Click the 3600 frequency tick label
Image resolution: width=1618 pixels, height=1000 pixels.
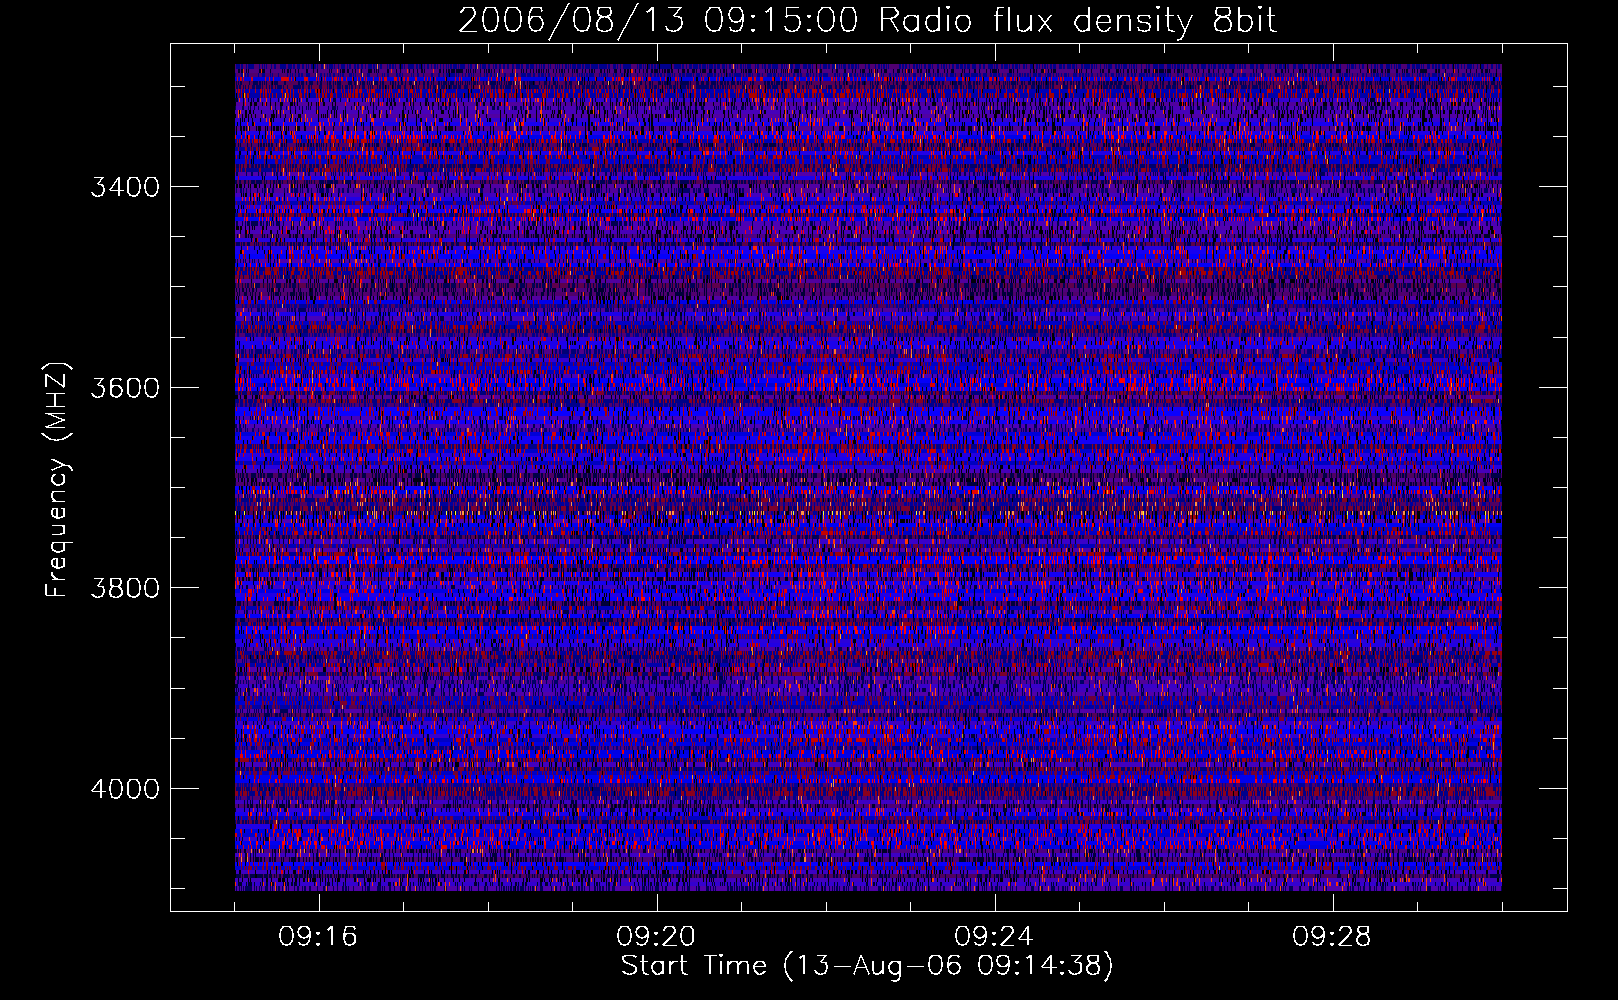(x=125, y=388)
